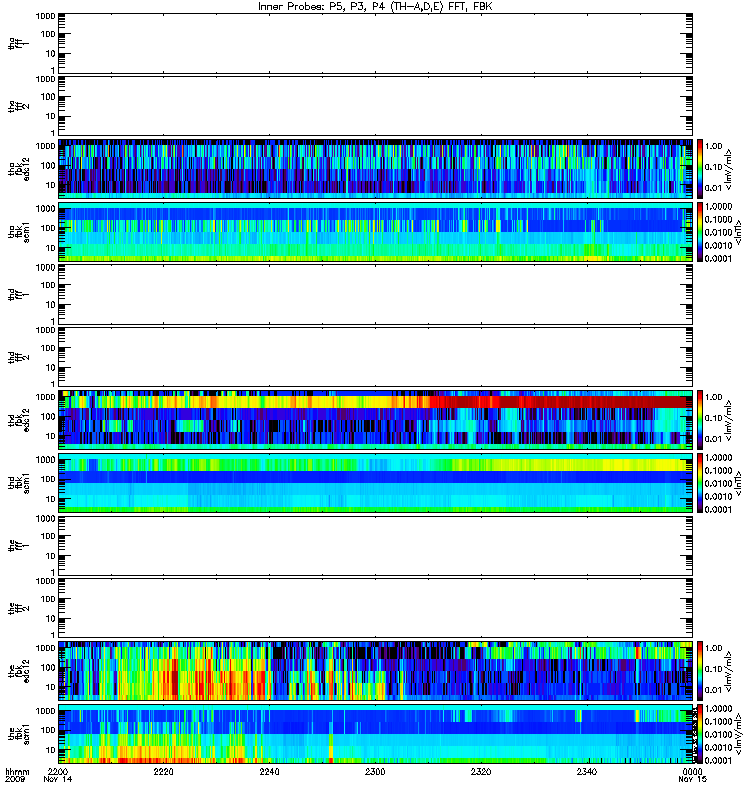Click the empty thd fff 2 panel
The height and width of the screenshot is (800, 750).
pyautogui.click(x=376, y=357)
